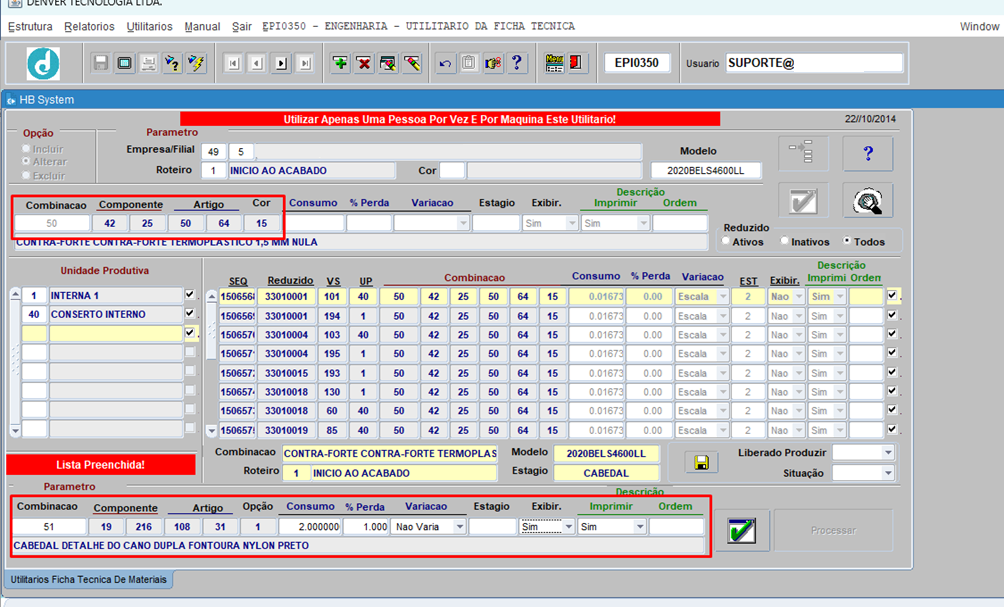Viewport: 1004px width, 607px height.
Task: Click the Usuario field showing SUPORTE@
Action: pyautogui.click(x=814, y=63)
